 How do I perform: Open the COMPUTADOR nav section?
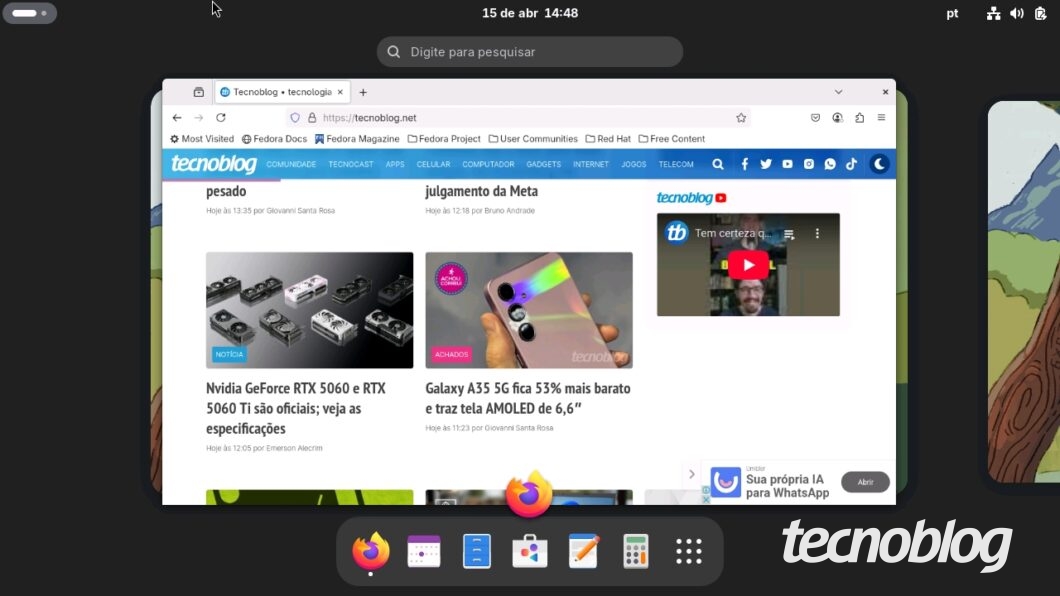[488, 164]
